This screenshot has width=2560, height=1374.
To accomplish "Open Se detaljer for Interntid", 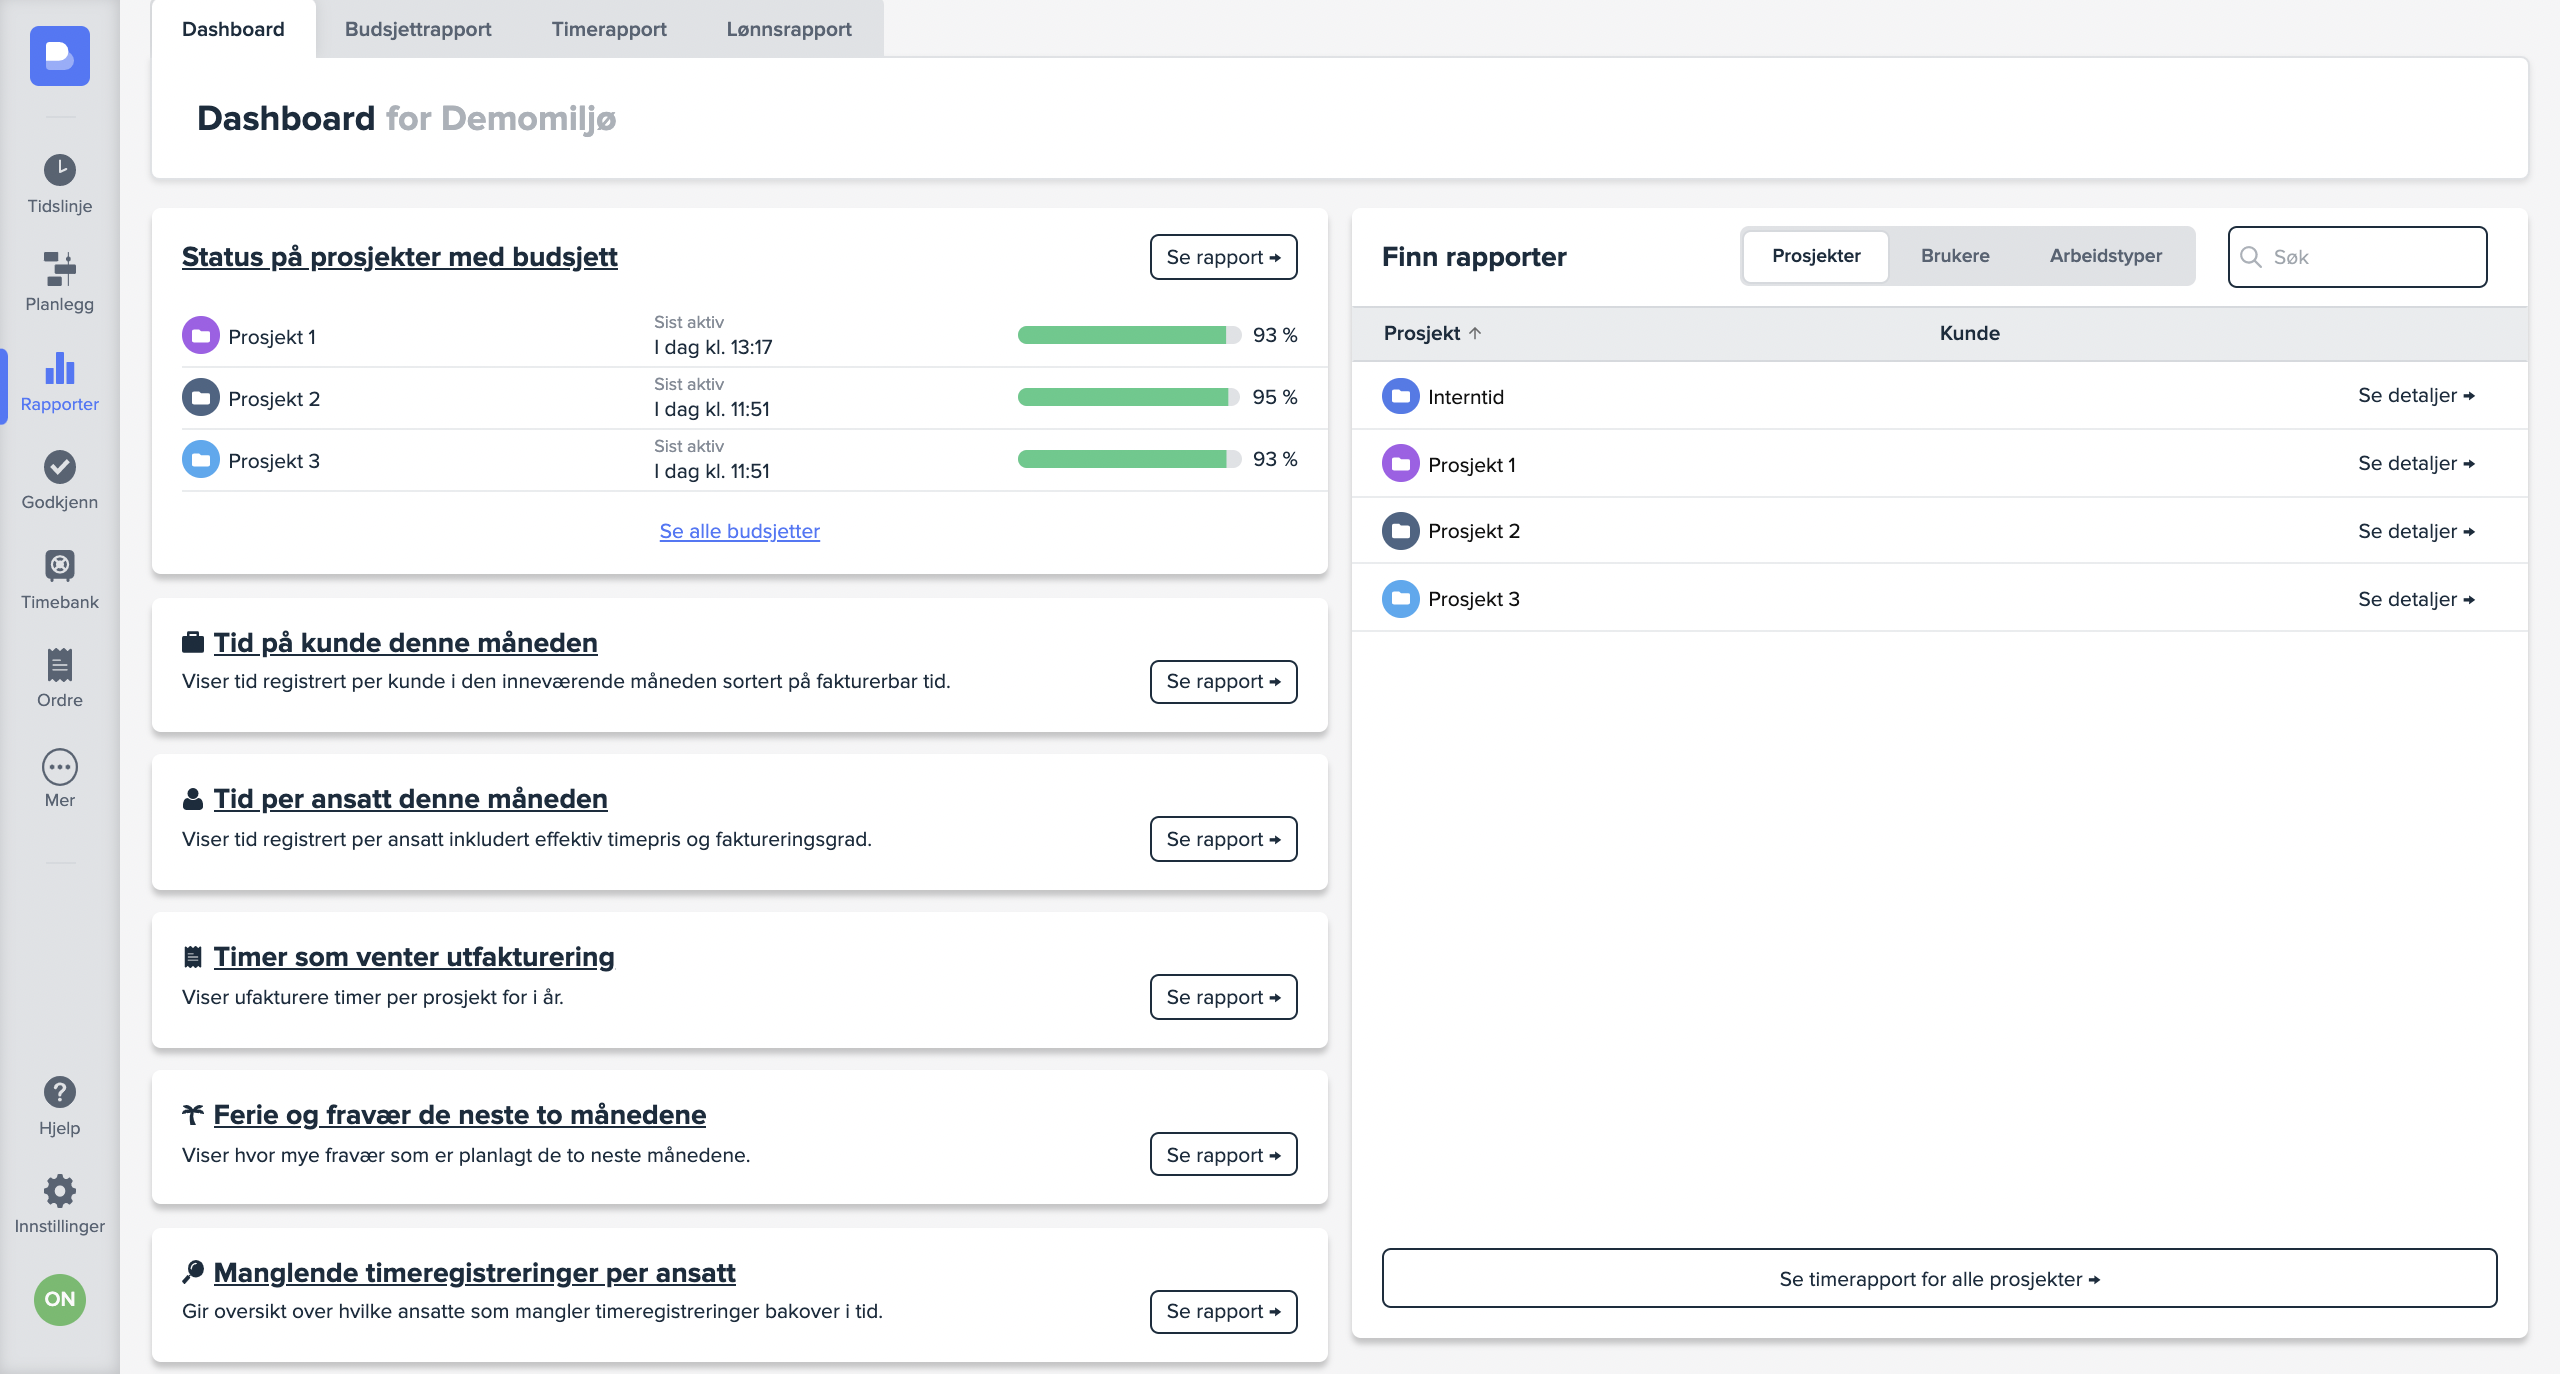I will coord(2415,396).
